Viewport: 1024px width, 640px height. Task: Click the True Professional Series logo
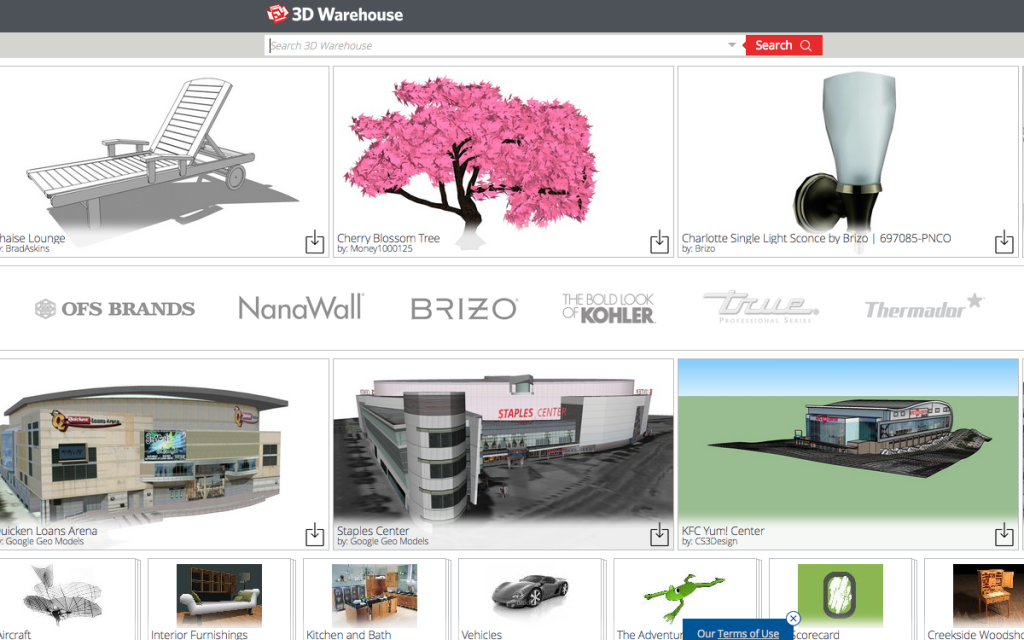pos(761,307)
